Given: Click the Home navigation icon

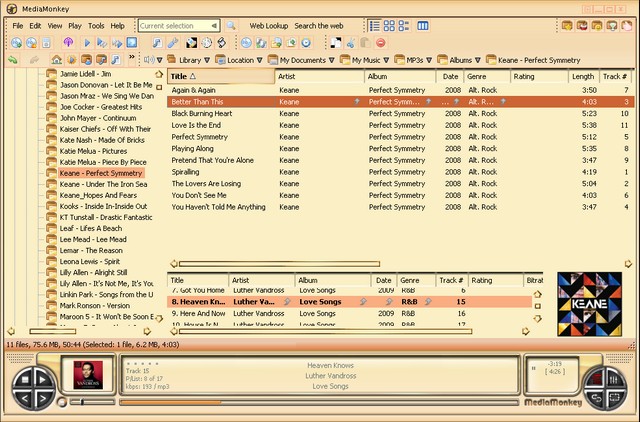Looking at the screenshot, I should [57, 60].
